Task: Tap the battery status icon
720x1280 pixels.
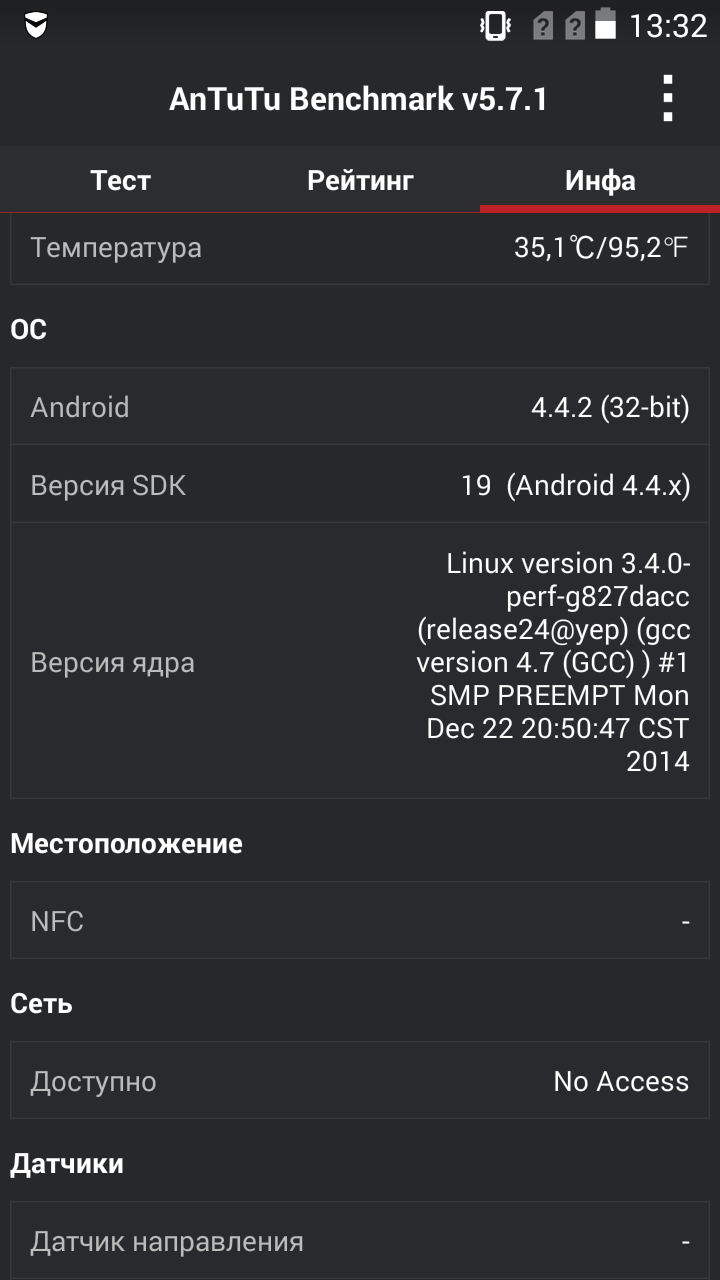Action: coord(605,25)
